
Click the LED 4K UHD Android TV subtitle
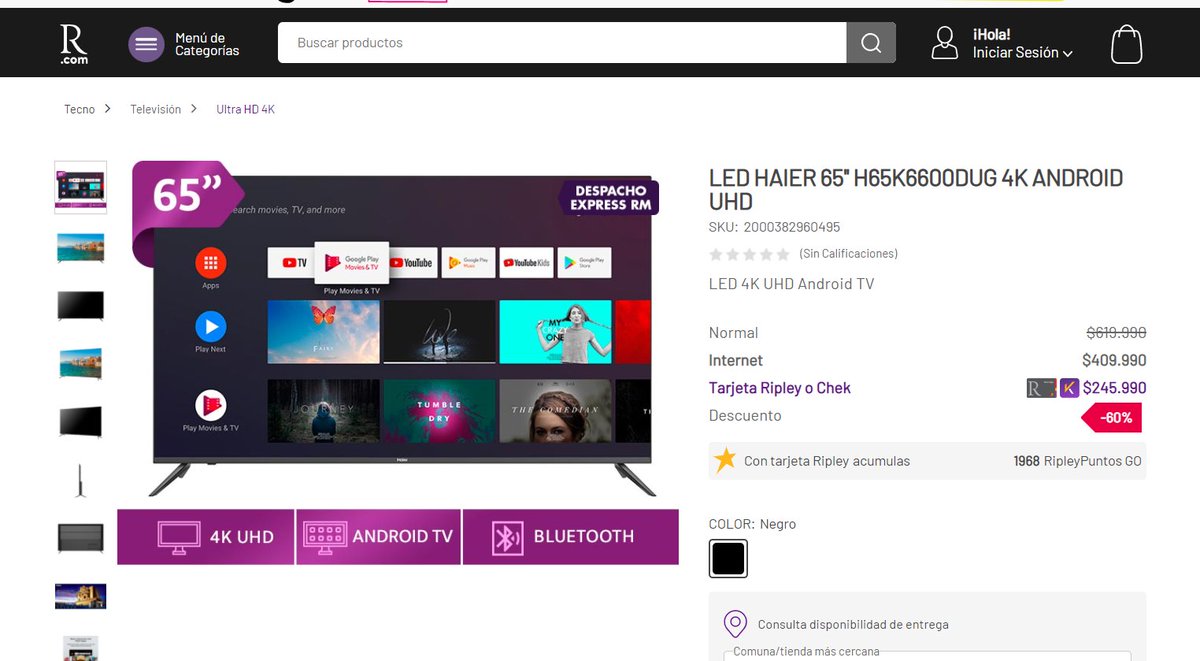tap(791, 284)
